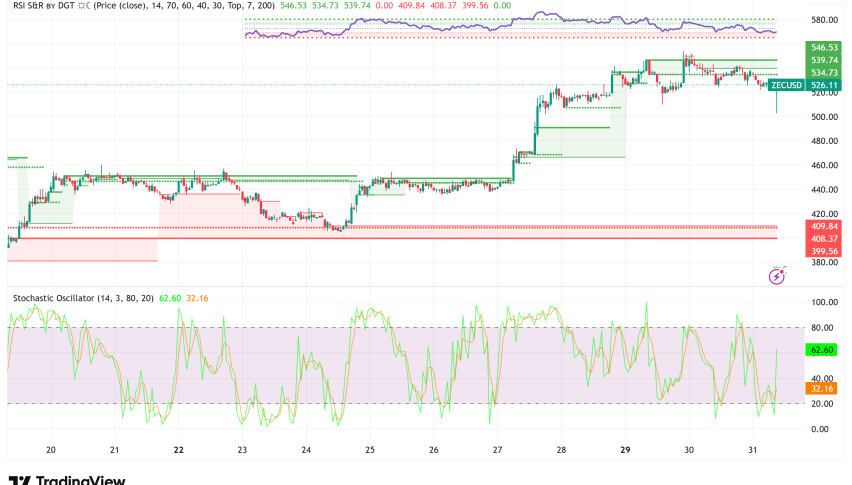Click the red 399.56 support price label
Screen dimensions: 852x485
tap(824, 251)
